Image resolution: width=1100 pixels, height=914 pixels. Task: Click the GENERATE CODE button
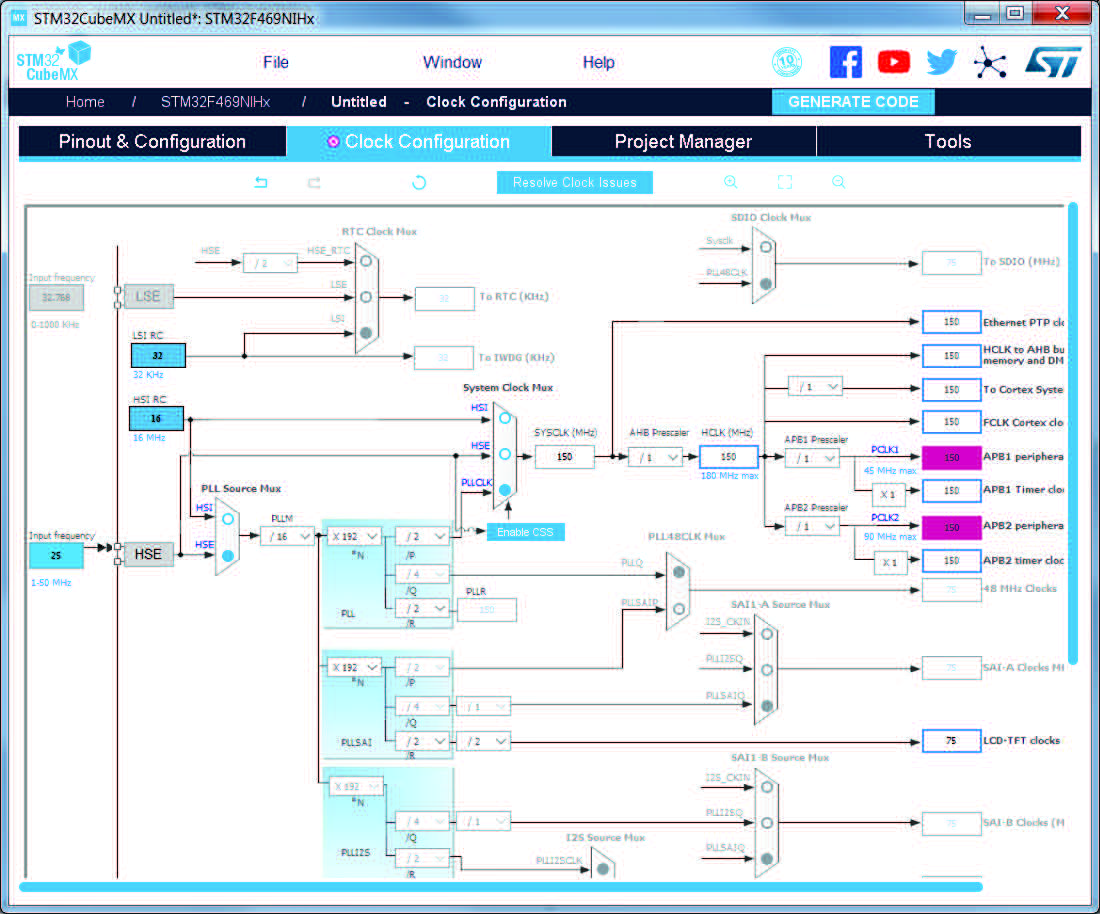pyautogui.click(x=853, y=102)
